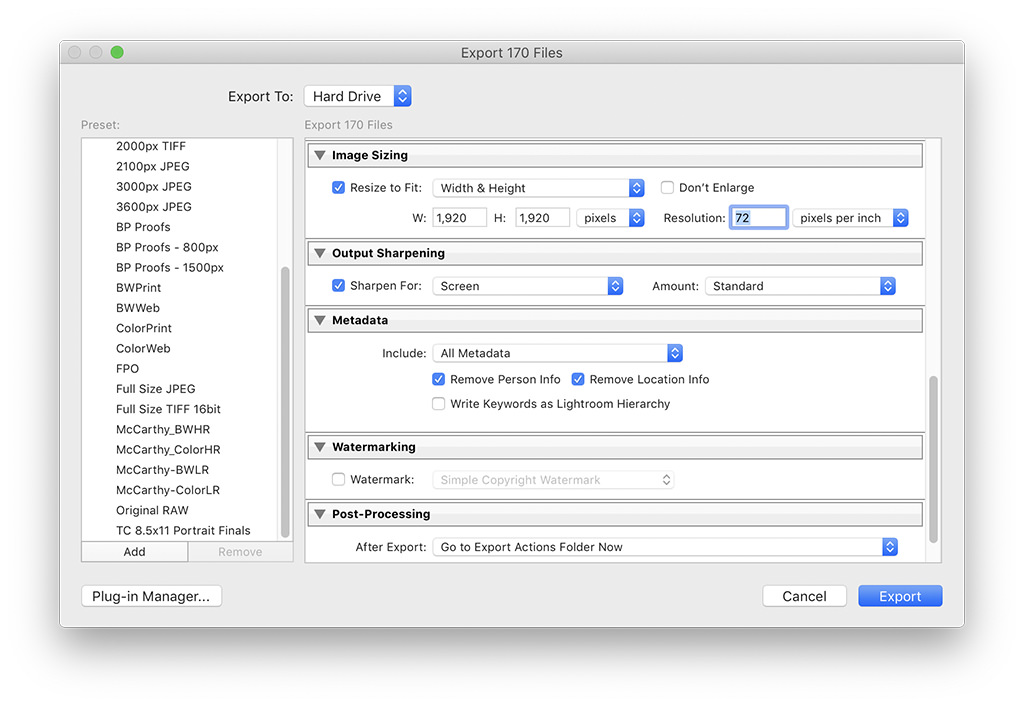Uncheck Remove Location Info

tap(578, 379)
